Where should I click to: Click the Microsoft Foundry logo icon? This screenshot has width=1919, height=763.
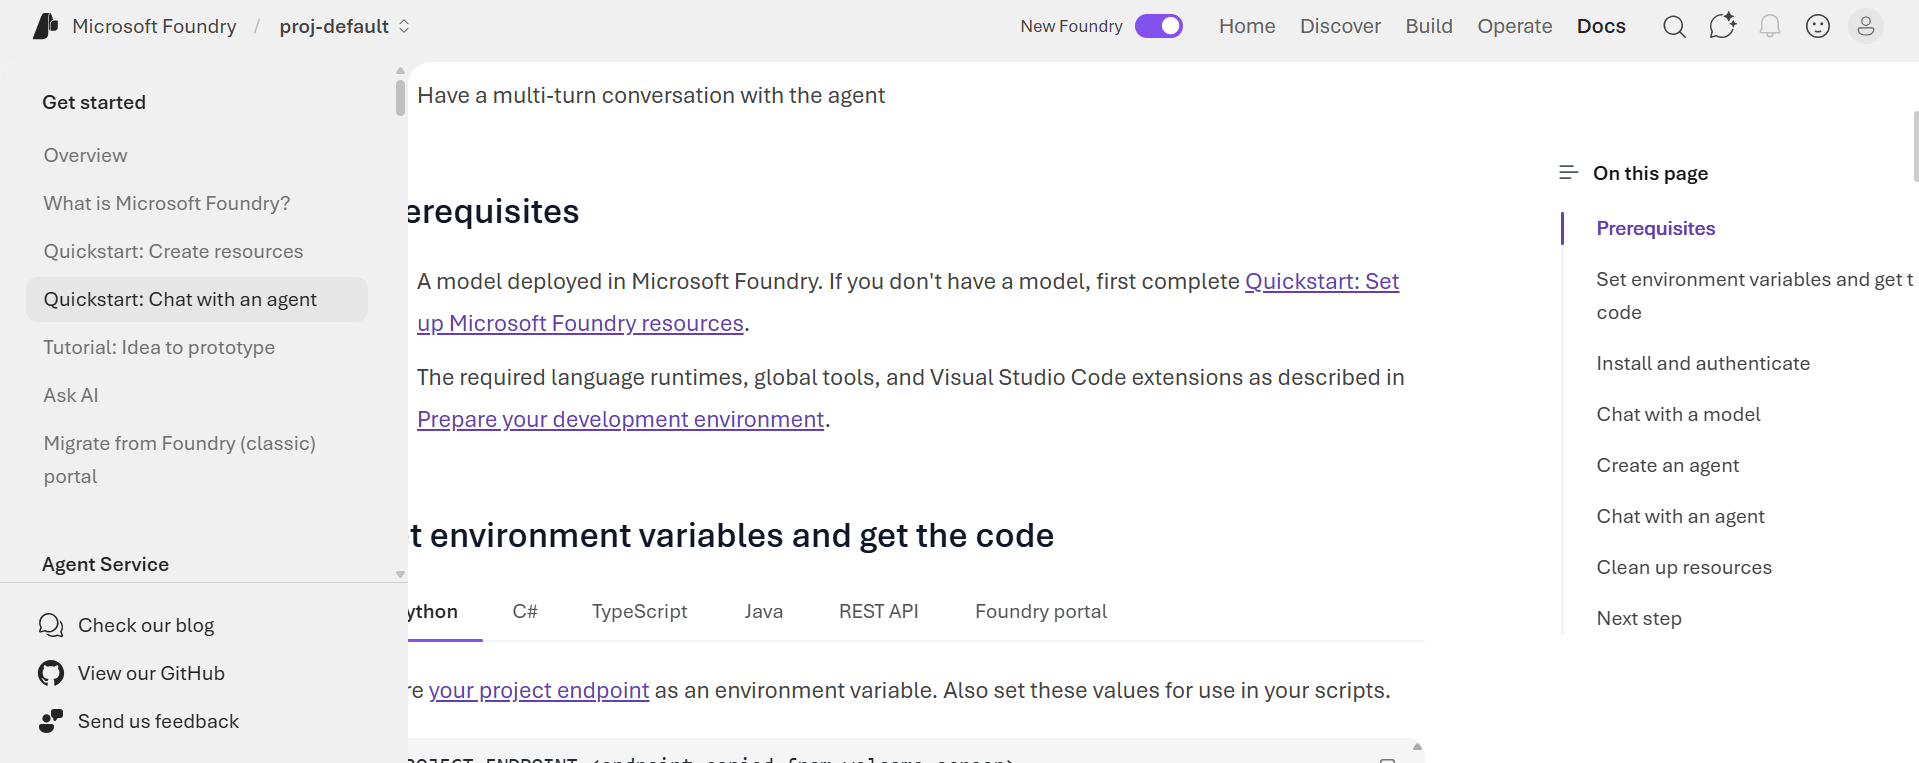coord(46,26)
